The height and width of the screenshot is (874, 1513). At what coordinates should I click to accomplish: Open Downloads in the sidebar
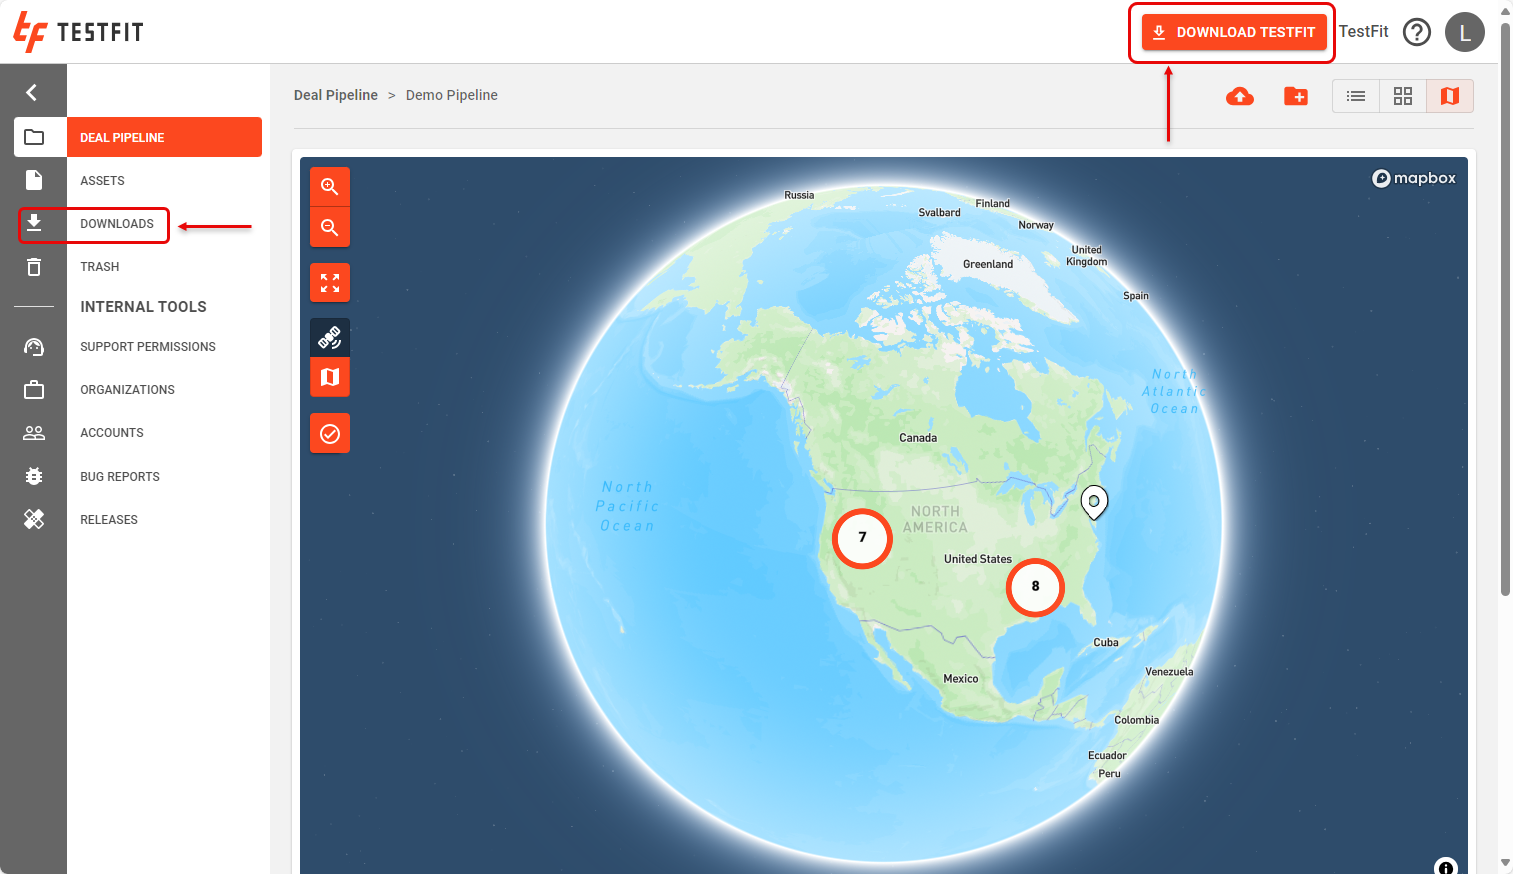117,224
